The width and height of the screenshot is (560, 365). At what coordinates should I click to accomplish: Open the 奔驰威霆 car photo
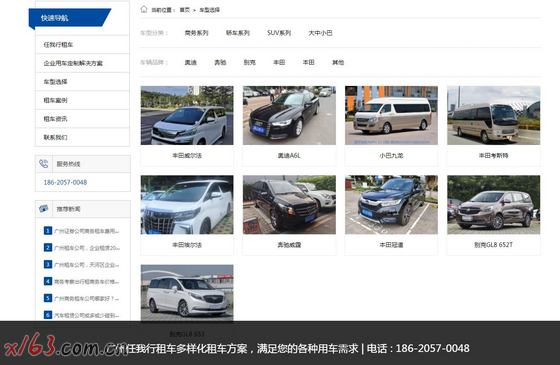coord(289,205)
